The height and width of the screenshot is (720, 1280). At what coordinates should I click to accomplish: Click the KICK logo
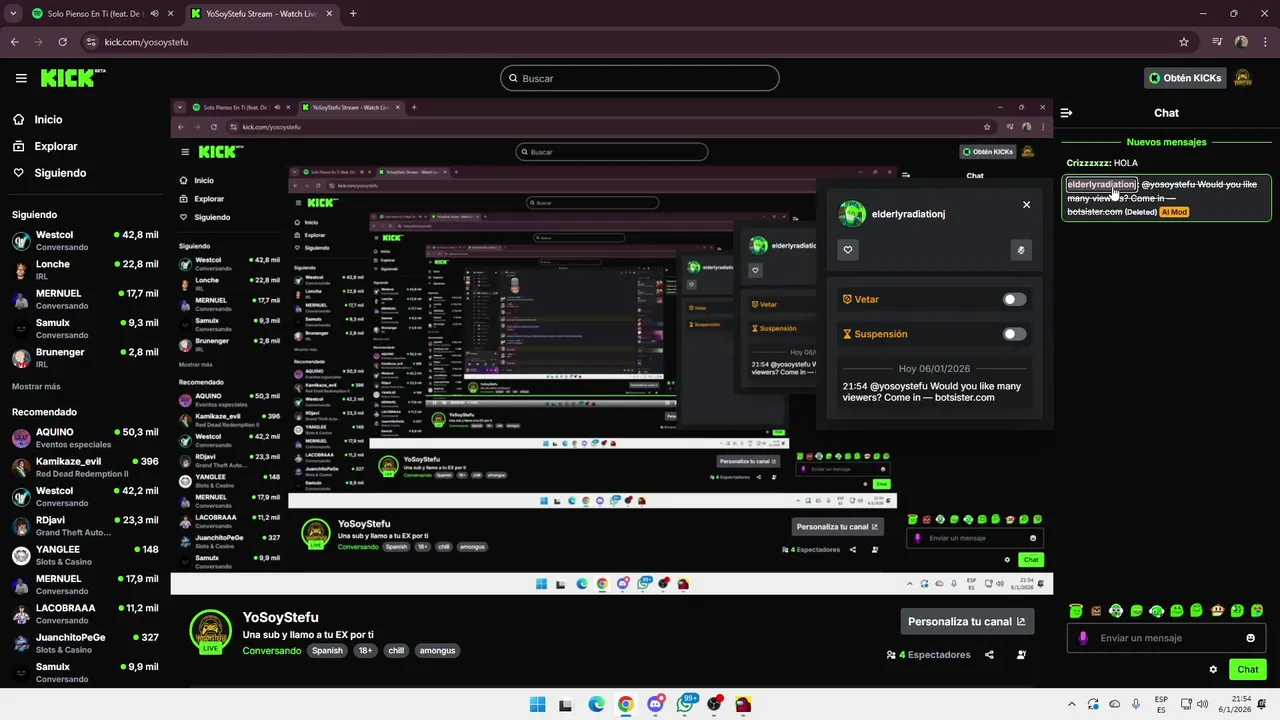71,78
